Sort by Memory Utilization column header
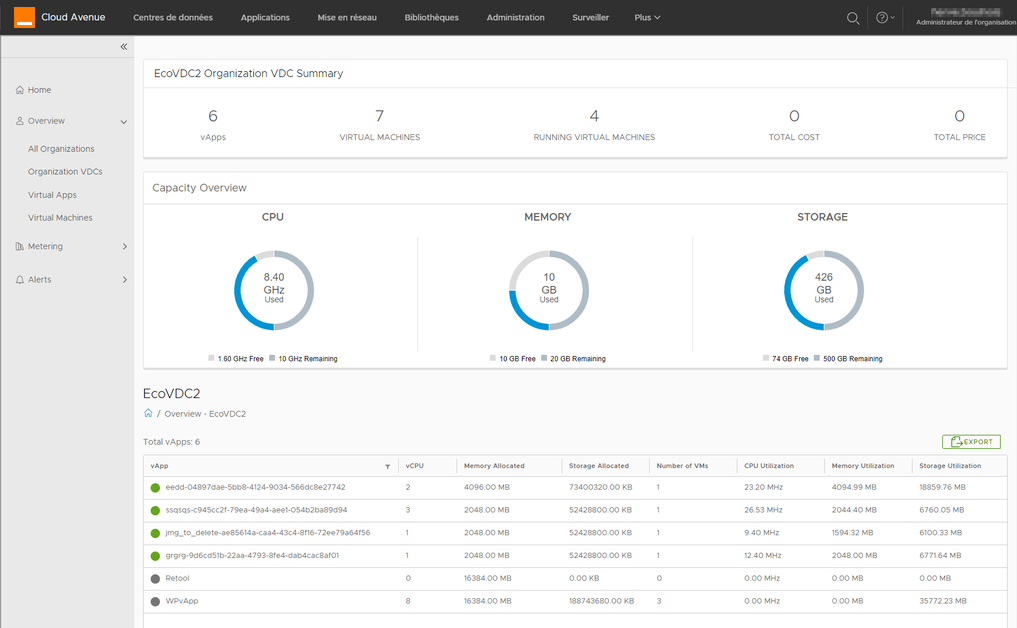The width and height of the screenshot is (1017, 628). pyautogui.click(x=863, y=466)
